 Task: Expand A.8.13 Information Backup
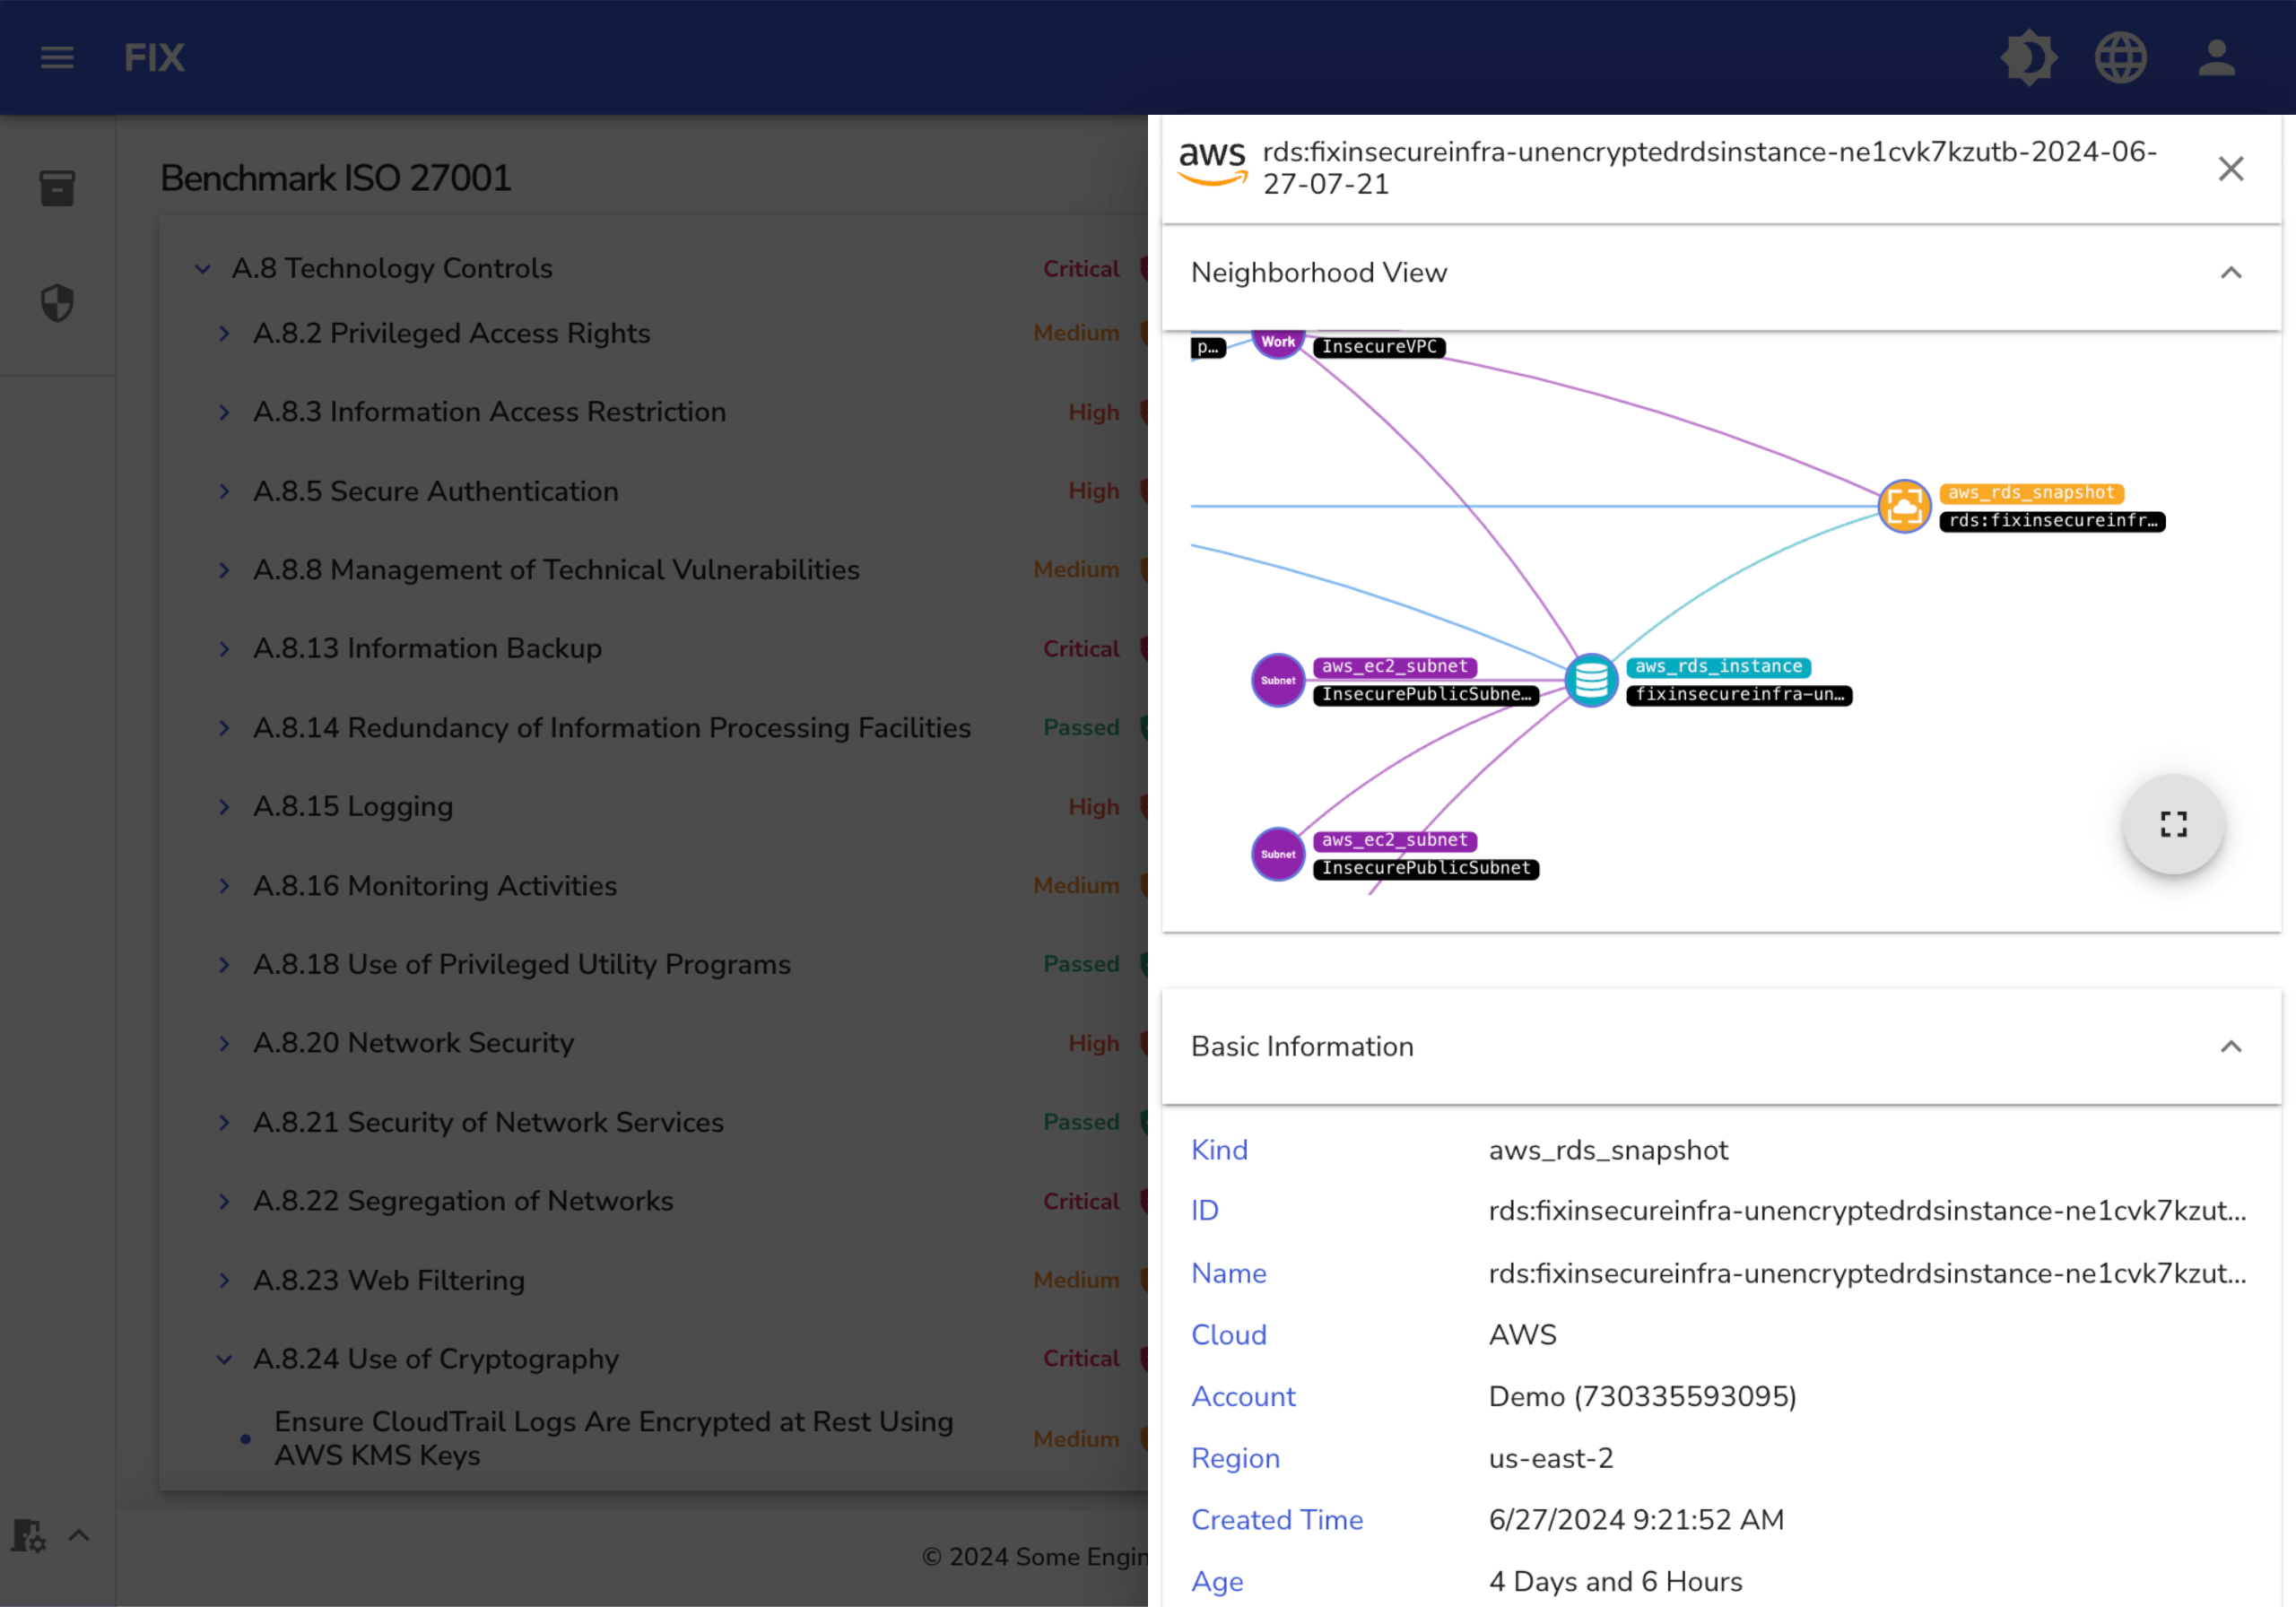click(x=224, y=649)
